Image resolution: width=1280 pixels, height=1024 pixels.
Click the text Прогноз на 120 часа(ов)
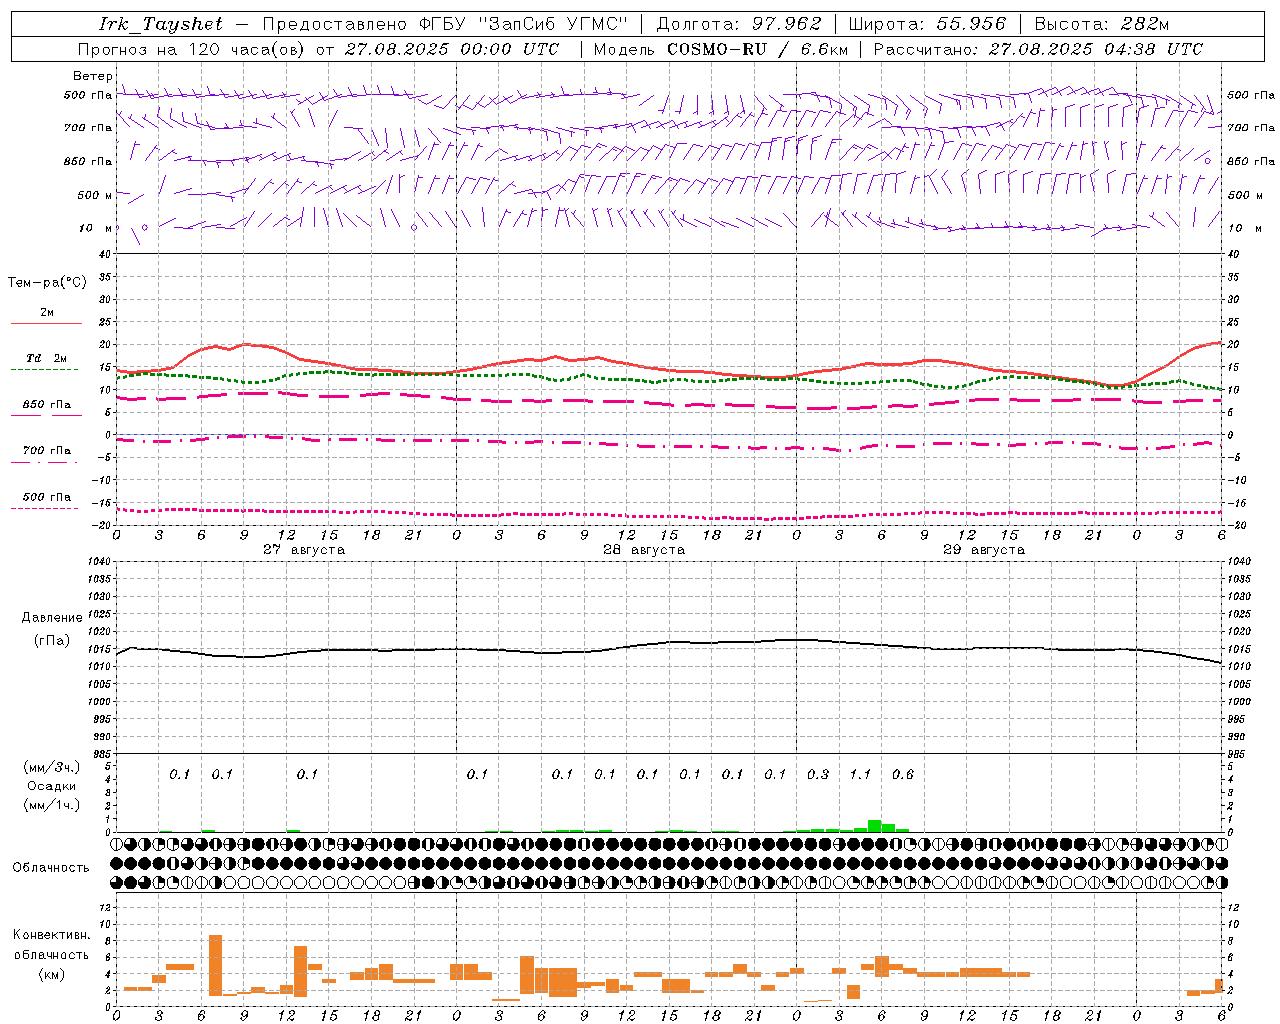191,49
